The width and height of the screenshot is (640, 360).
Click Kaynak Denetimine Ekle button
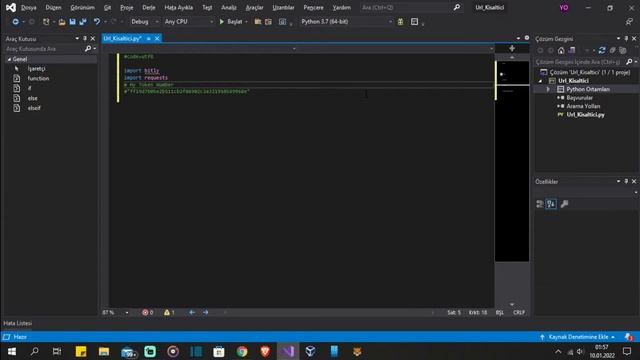click(x=578, y=337)
